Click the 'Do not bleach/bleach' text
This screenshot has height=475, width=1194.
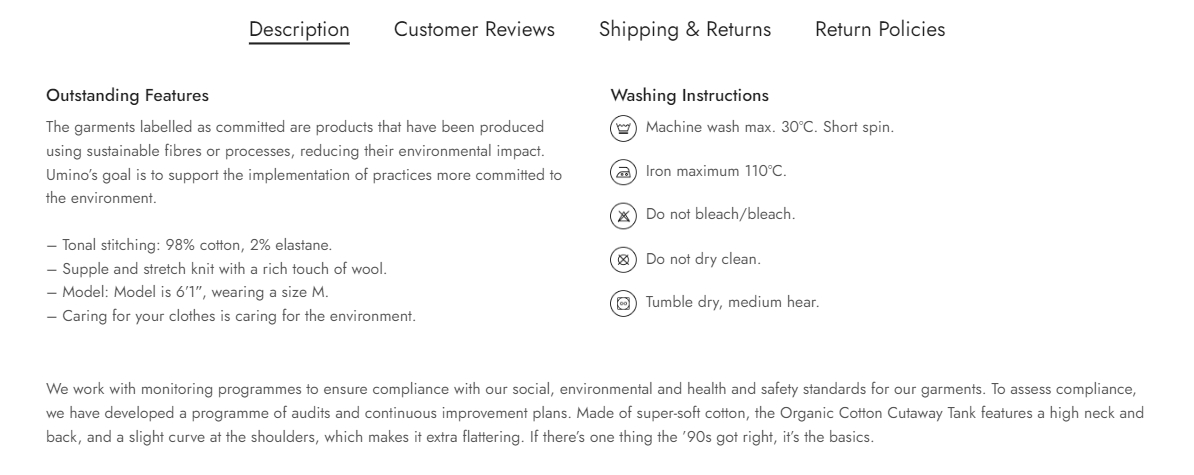pos(720,215)
